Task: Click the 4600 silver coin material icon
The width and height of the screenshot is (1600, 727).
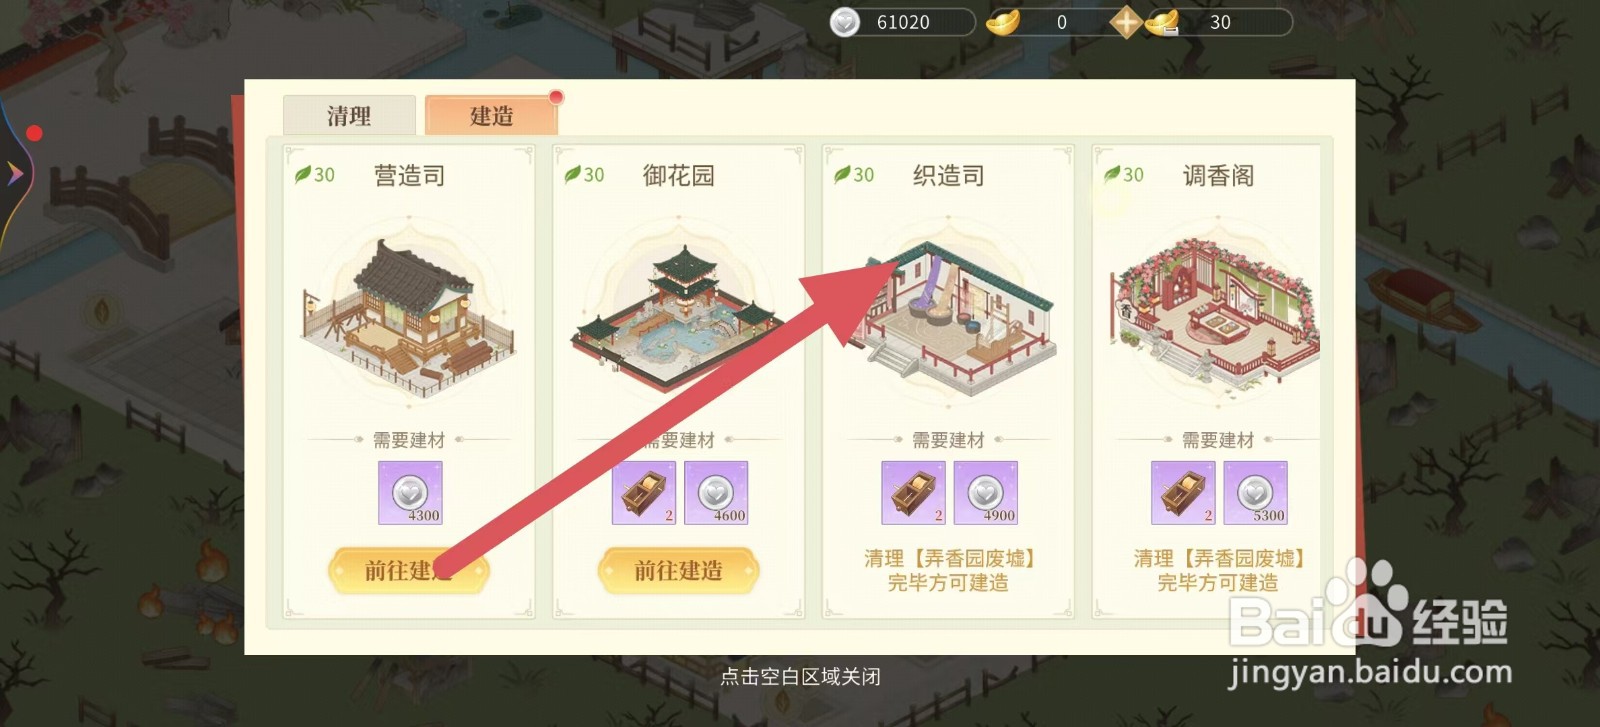Action: (x=716, y=493)
